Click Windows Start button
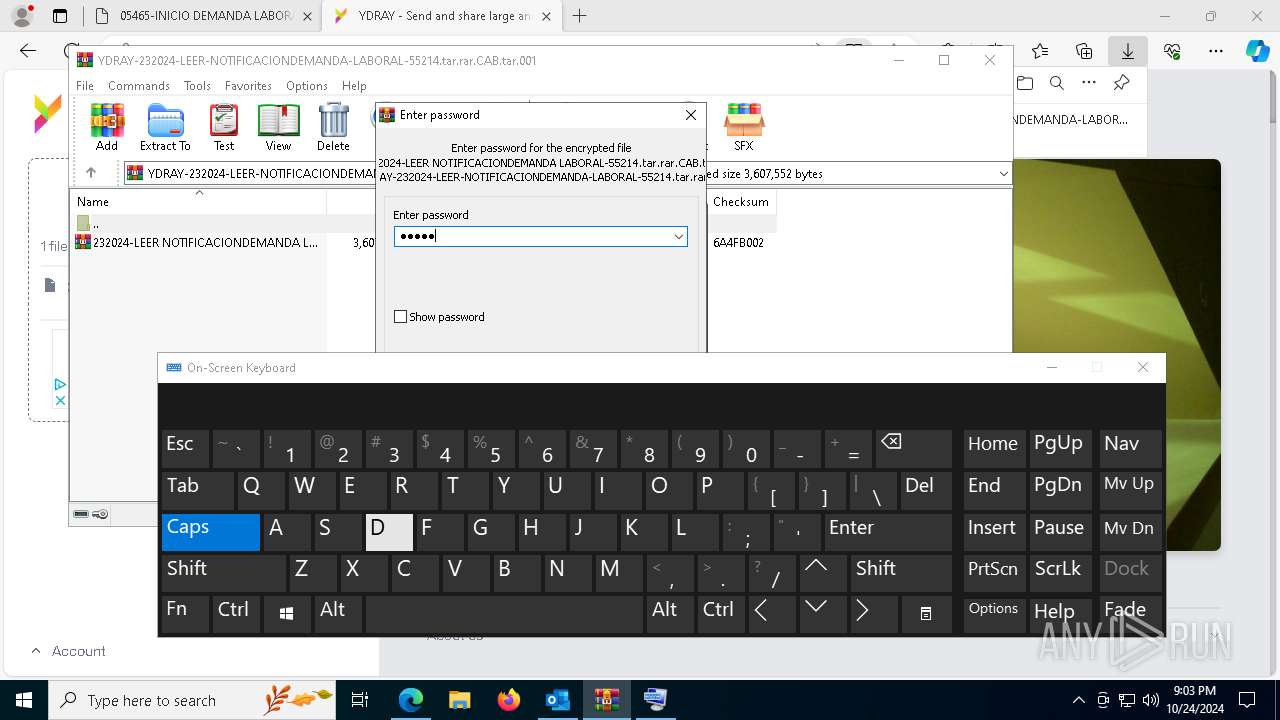The width and height of the screenshot is (1280, 720). (x=24, y=700)
